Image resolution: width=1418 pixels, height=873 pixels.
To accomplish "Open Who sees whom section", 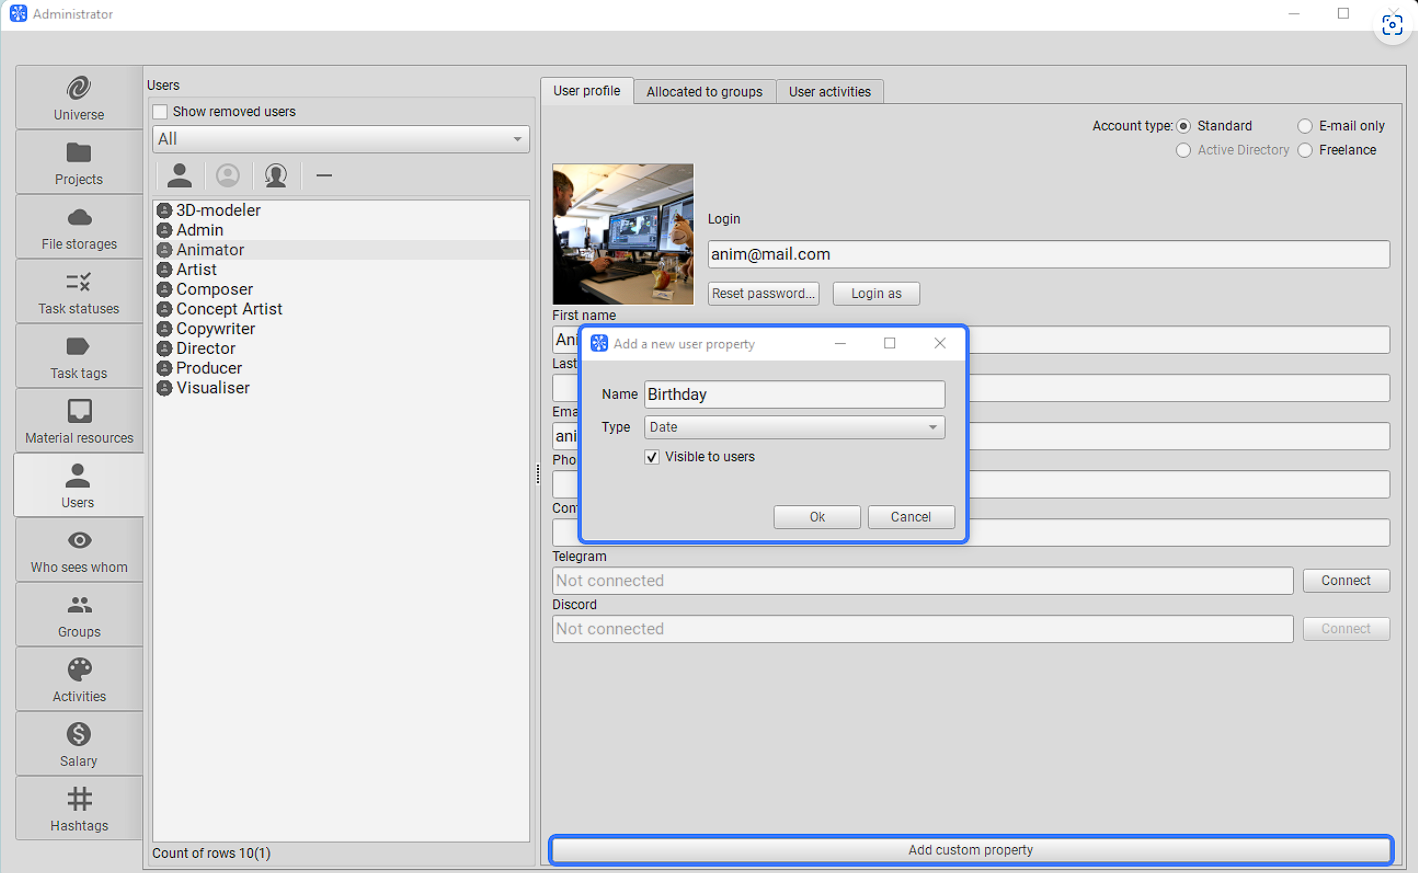I will tap(79, 551).
